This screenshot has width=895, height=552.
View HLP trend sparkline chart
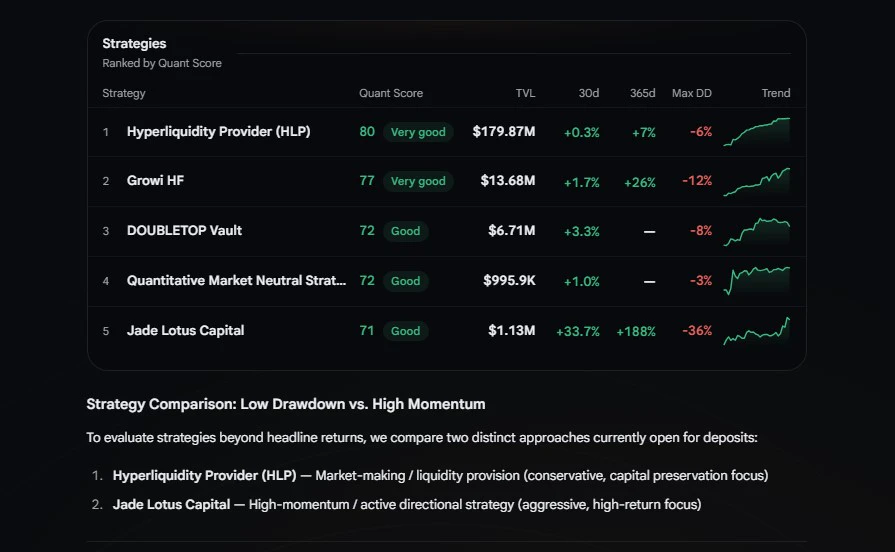click(x=757, y=132)
